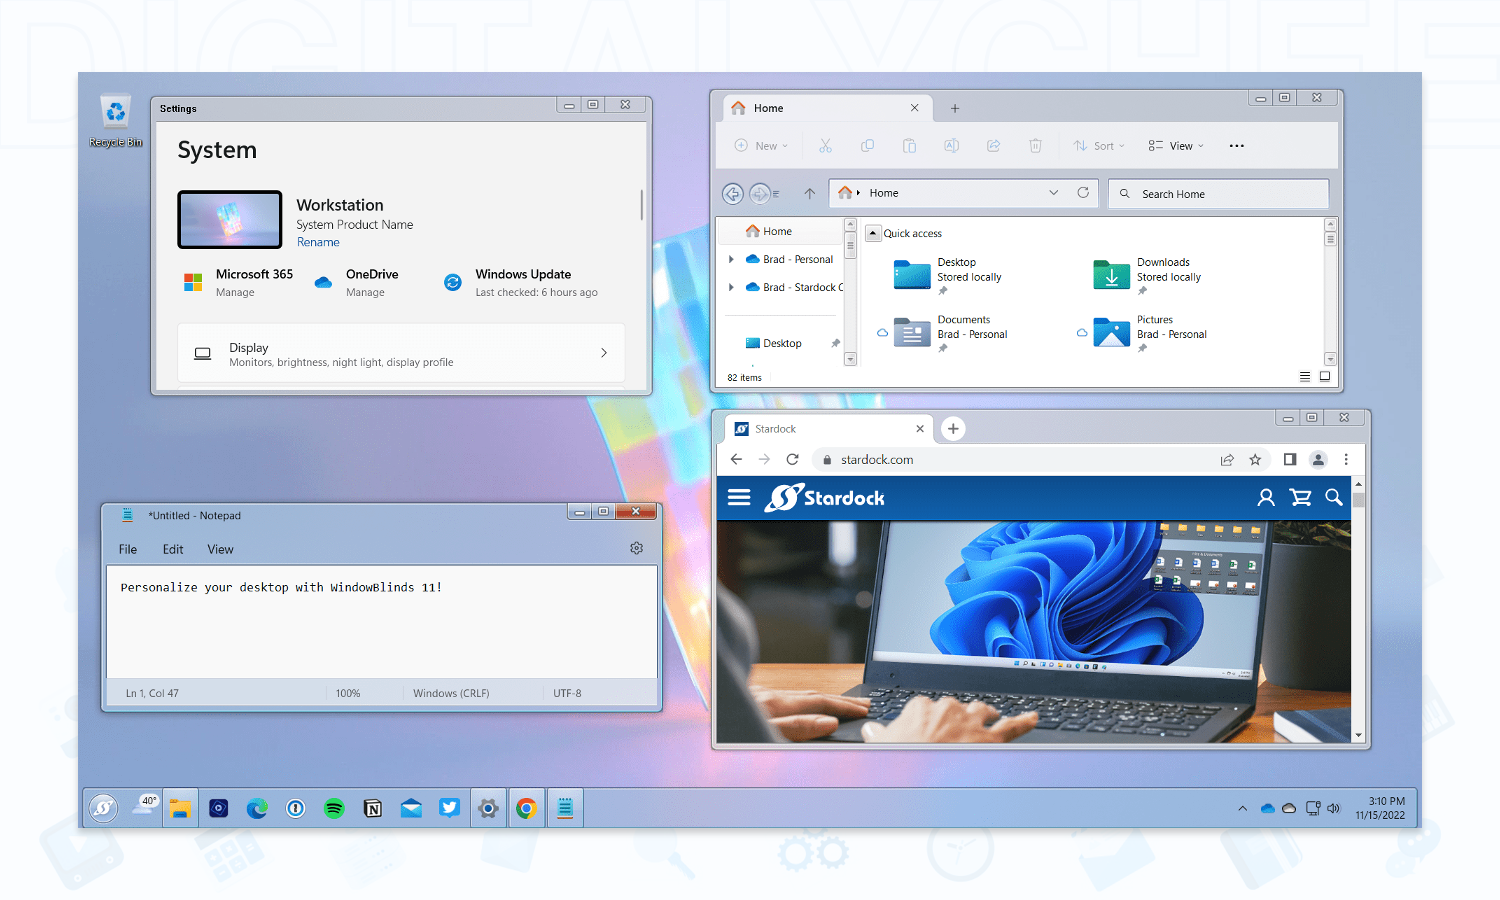Collapse the Quick access section
Screen dimensions: 1500x900
coord(873,233)
